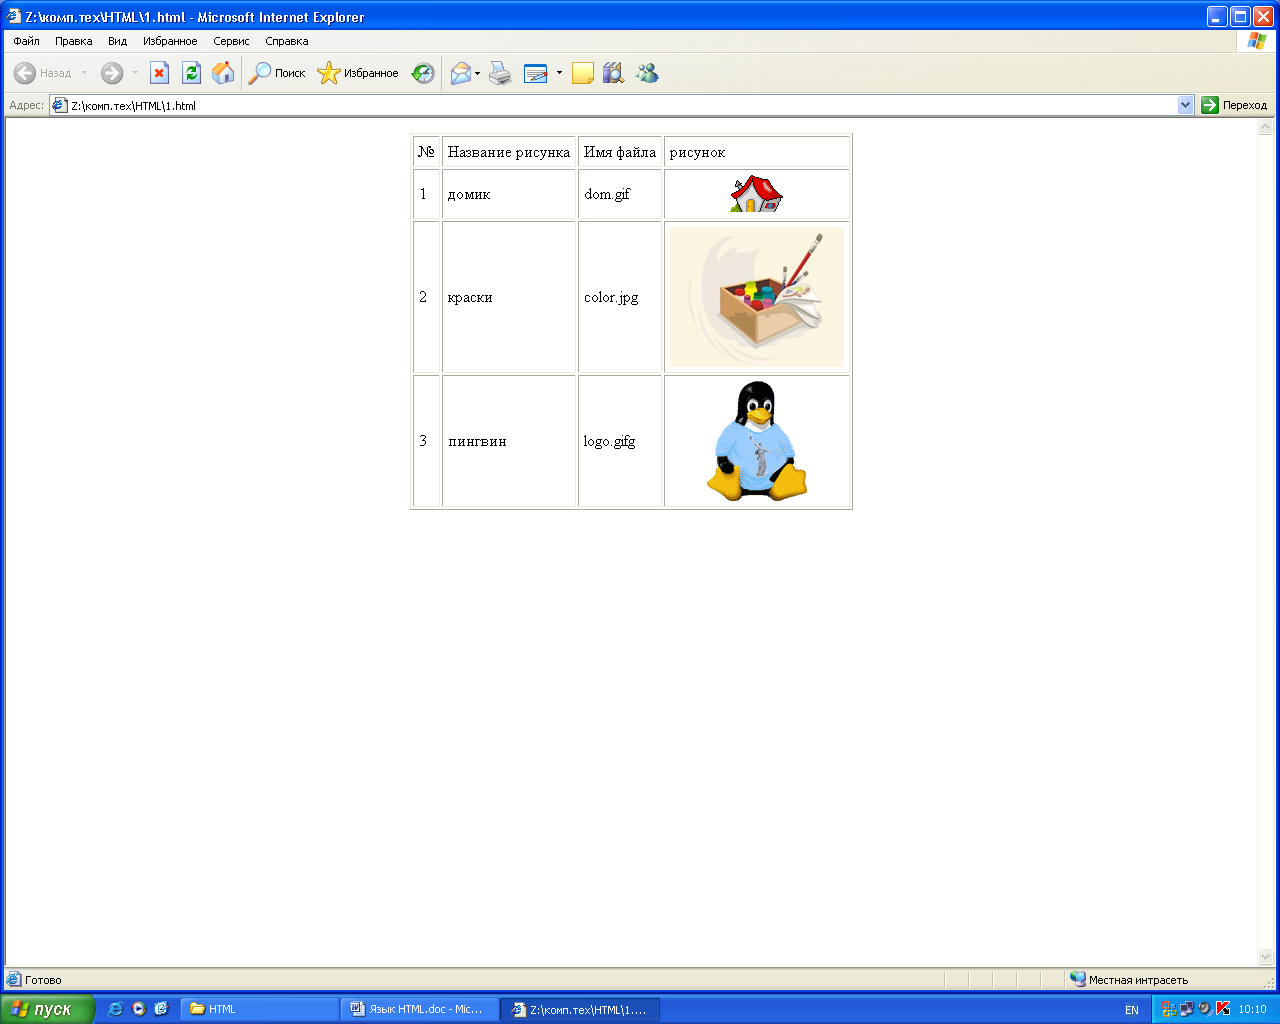1280x1024 pixels.
Task: Click the vertical scrollbar up arrow
Action: pyautogui.click(x=1265, y=127)
